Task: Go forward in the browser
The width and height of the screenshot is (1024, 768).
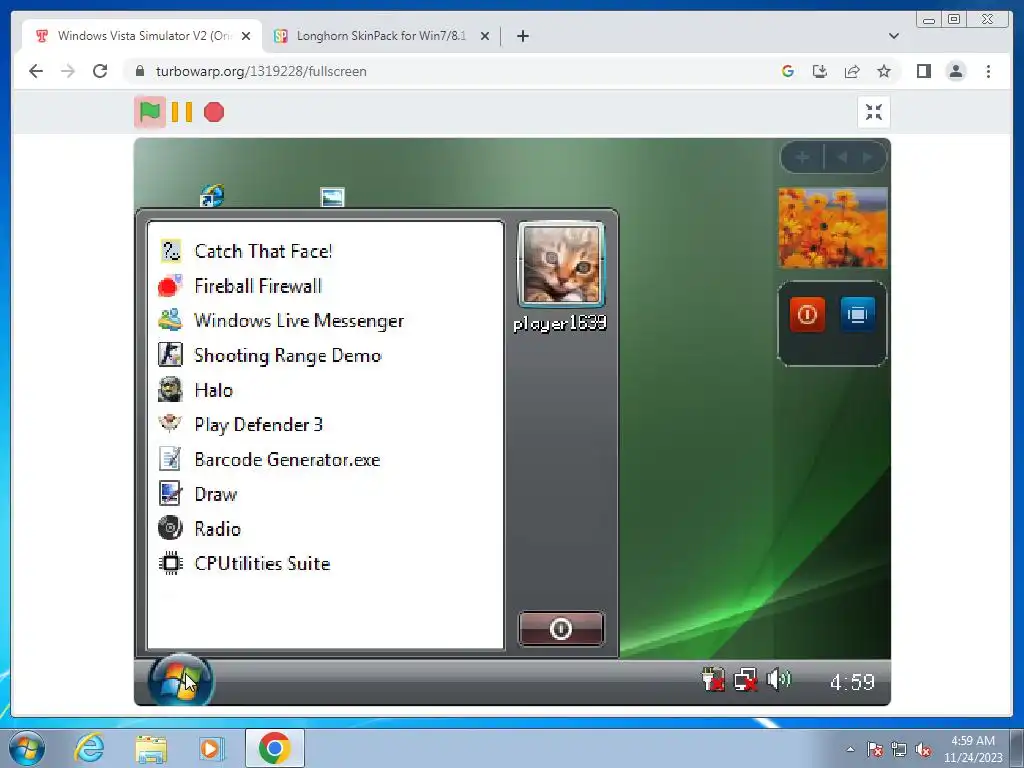Action: (68, 71)
